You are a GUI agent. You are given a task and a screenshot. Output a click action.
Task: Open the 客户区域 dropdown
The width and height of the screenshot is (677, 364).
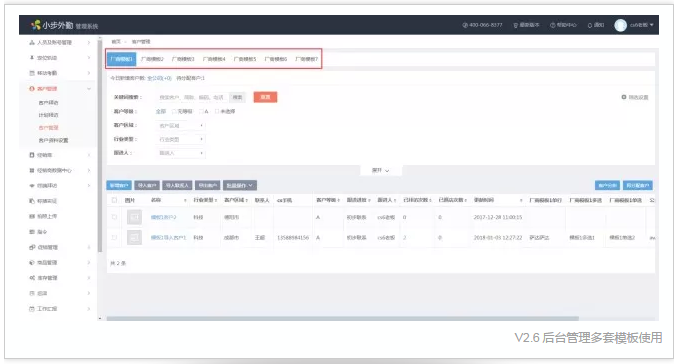point(181,126)
